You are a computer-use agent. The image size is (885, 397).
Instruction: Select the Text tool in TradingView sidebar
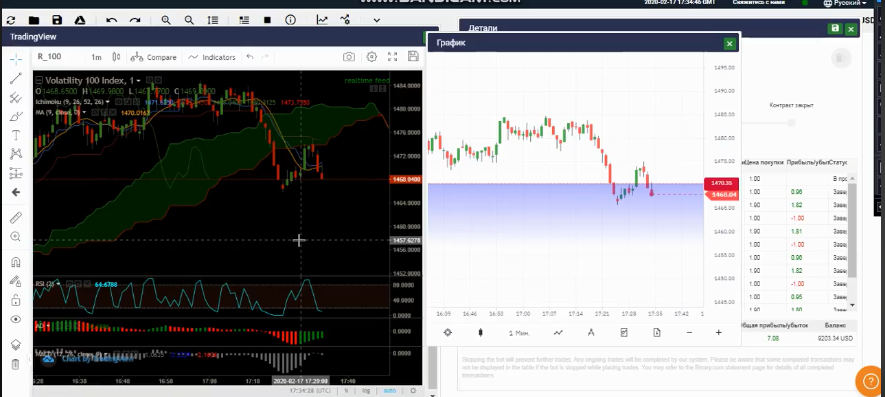(x=16, y=136)
